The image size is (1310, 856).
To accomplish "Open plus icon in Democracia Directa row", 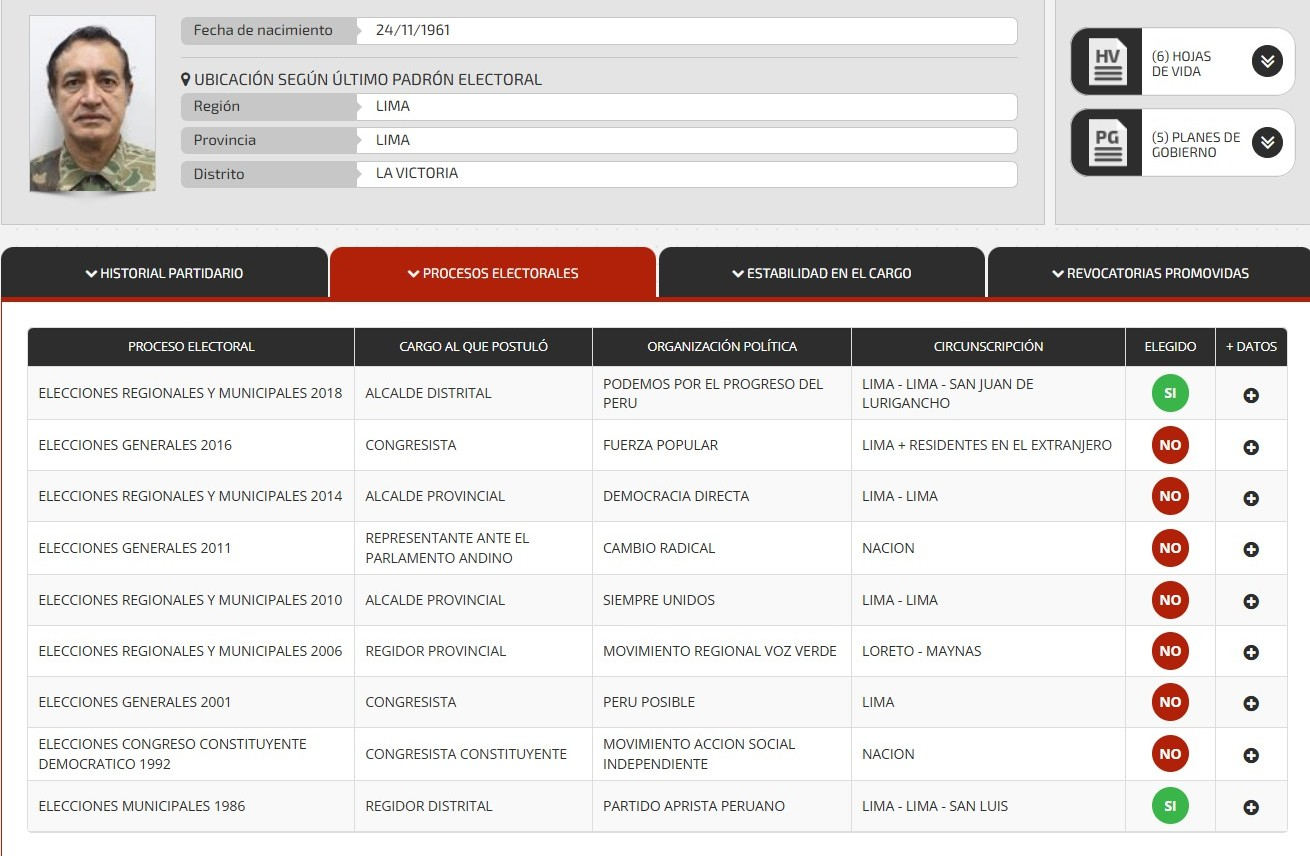I will (x=1250, y=498).
